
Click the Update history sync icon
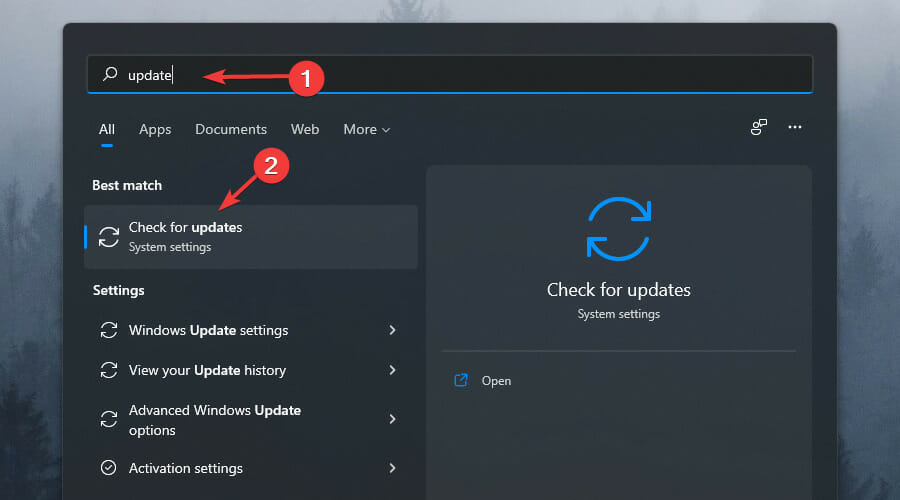click(x=108, y=370)
